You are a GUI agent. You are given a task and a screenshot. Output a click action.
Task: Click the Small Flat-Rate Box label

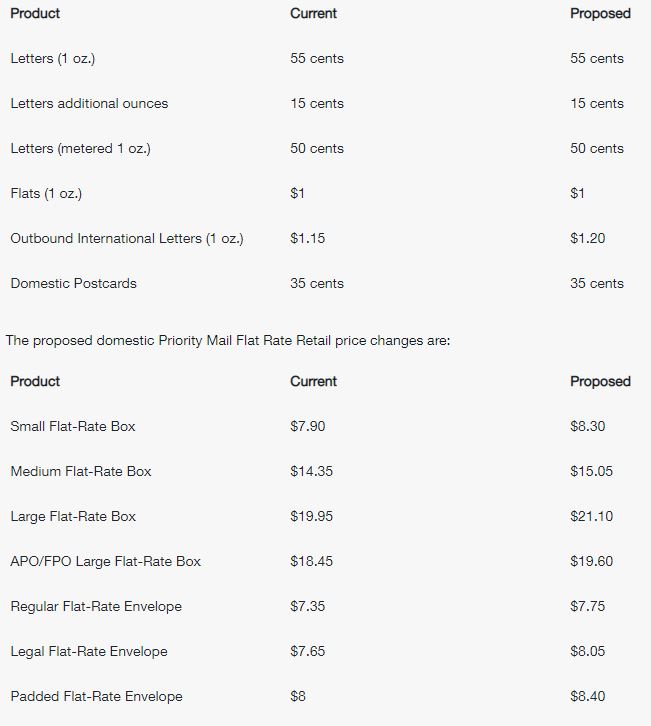[x=73, y=426]
